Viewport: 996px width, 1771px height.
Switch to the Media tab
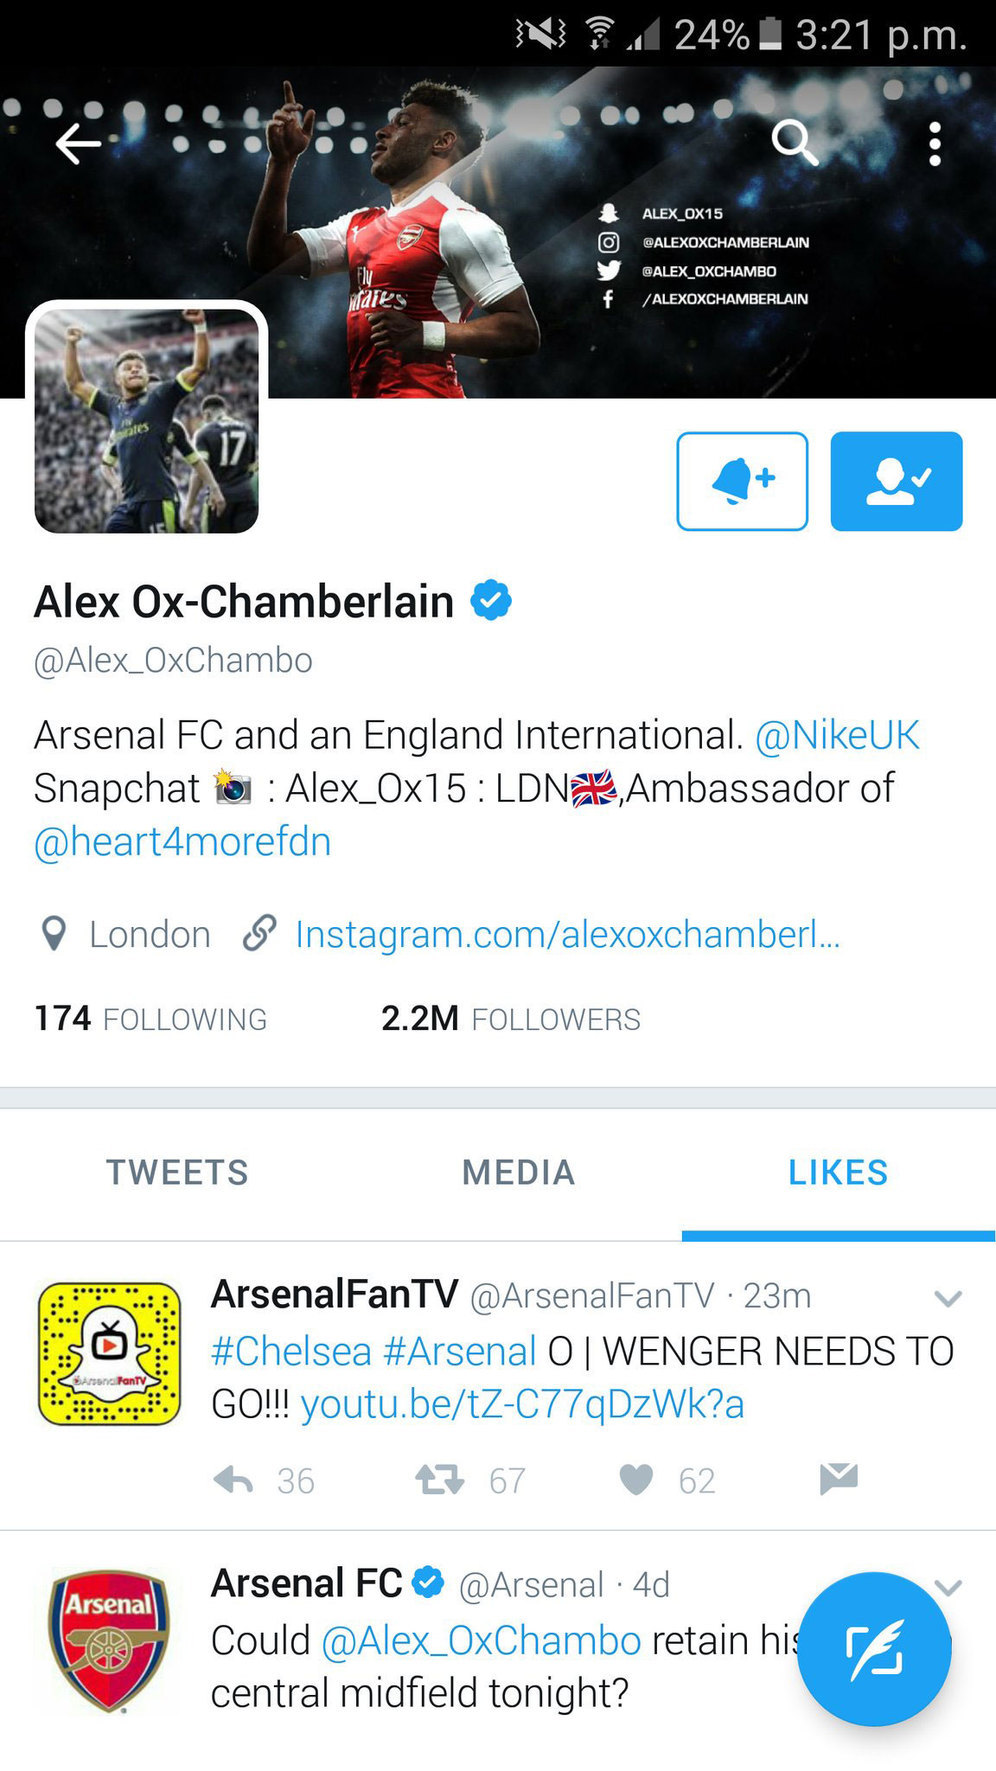click(x=518, y=1172)
